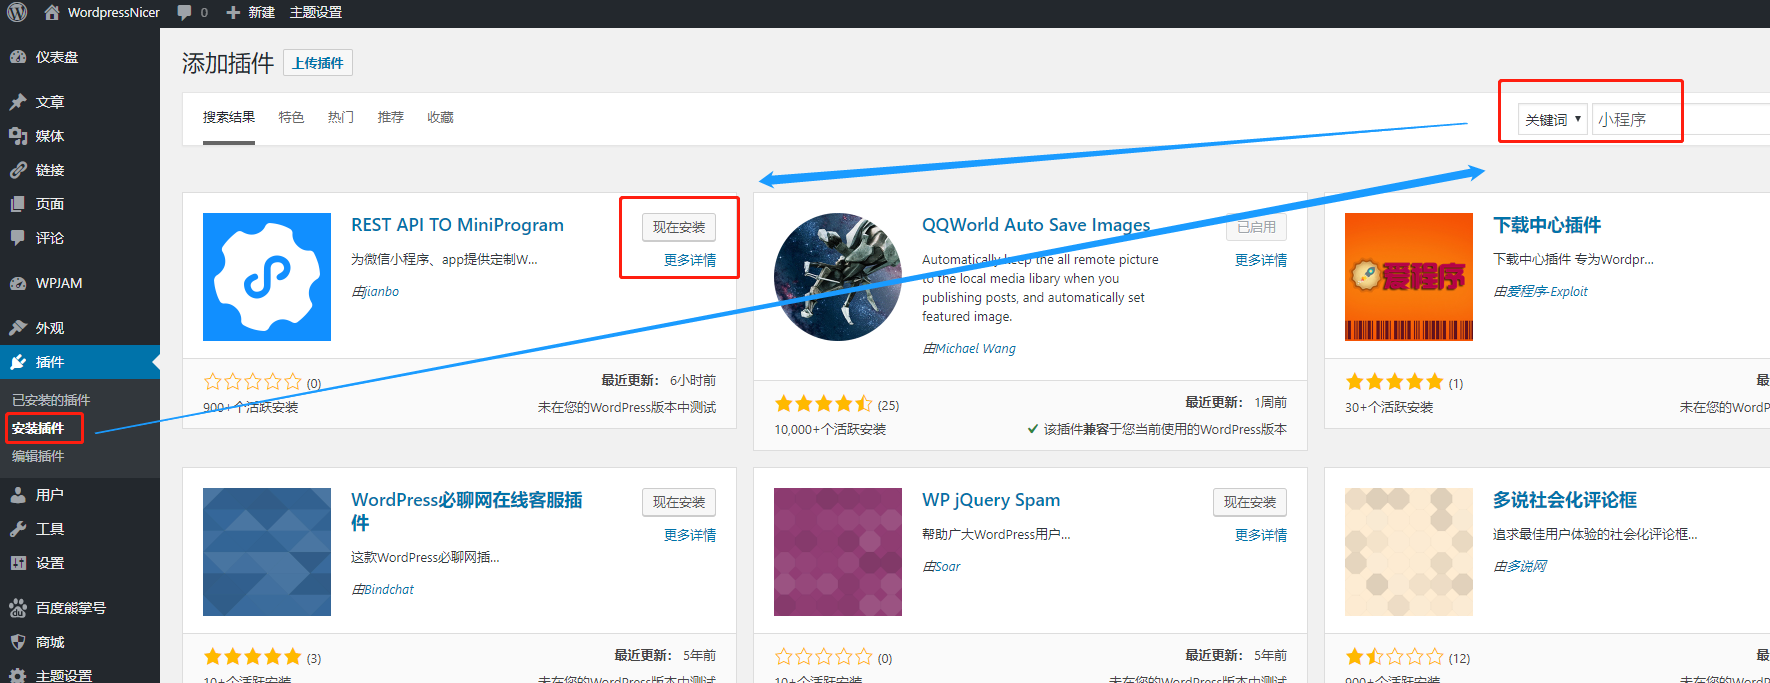Viewport: 1770px width, 683px height.
Task: Click the plugin search field containing 小程序
Action: point(1680,119)
